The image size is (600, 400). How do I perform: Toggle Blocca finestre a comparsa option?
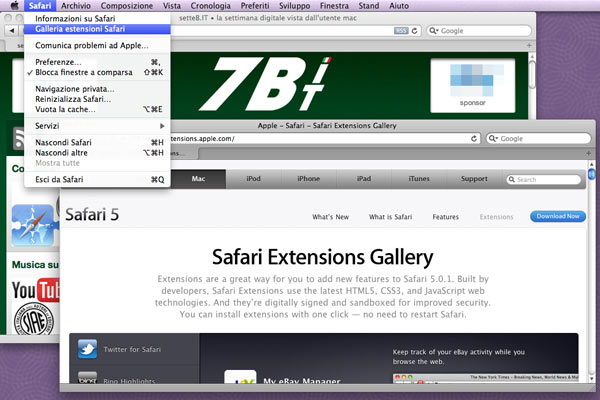coord(78,72)
